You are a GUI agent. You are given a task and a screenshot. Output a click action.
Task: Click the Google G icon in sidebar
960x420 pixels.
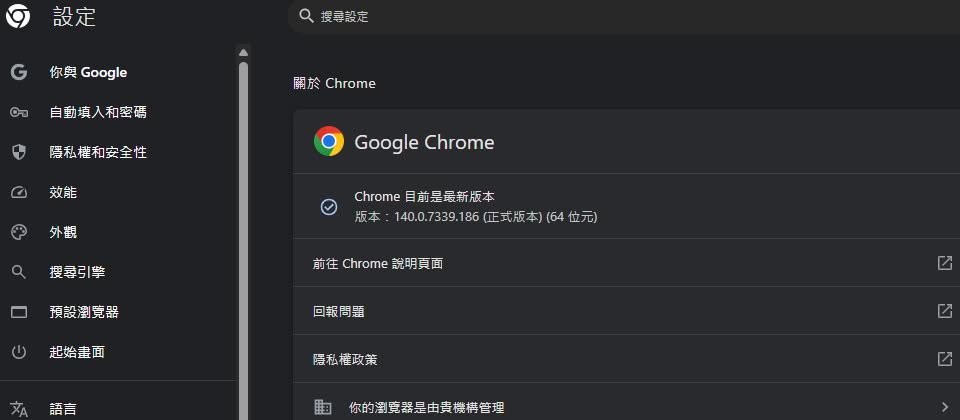(18, 72)
